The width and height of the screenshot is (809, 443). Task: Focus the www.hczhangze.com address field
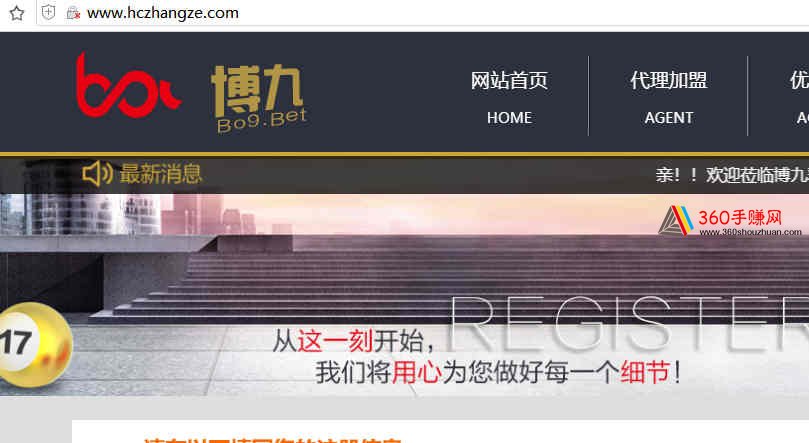coord(163,13)
